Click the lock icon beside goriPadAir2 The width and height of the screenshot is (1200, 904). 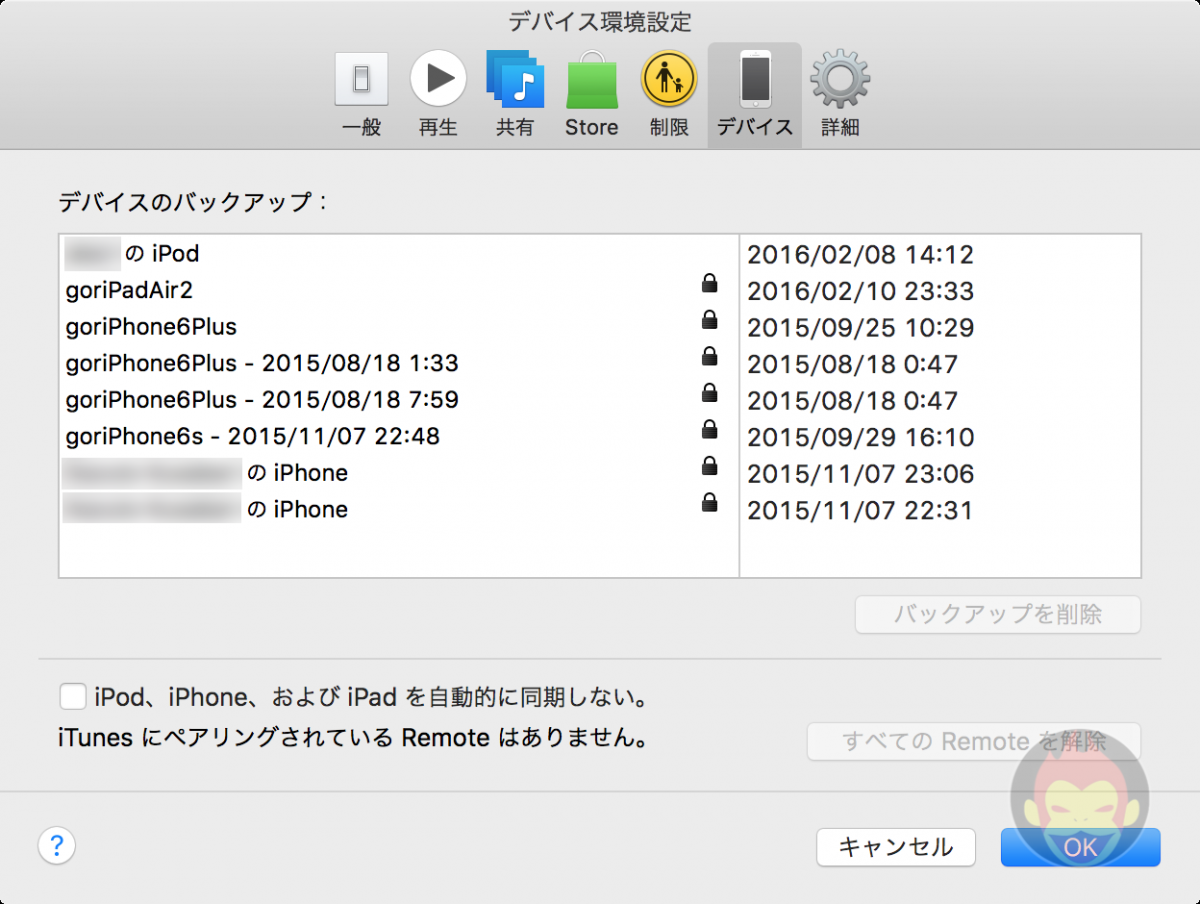[x=709, y=283]
